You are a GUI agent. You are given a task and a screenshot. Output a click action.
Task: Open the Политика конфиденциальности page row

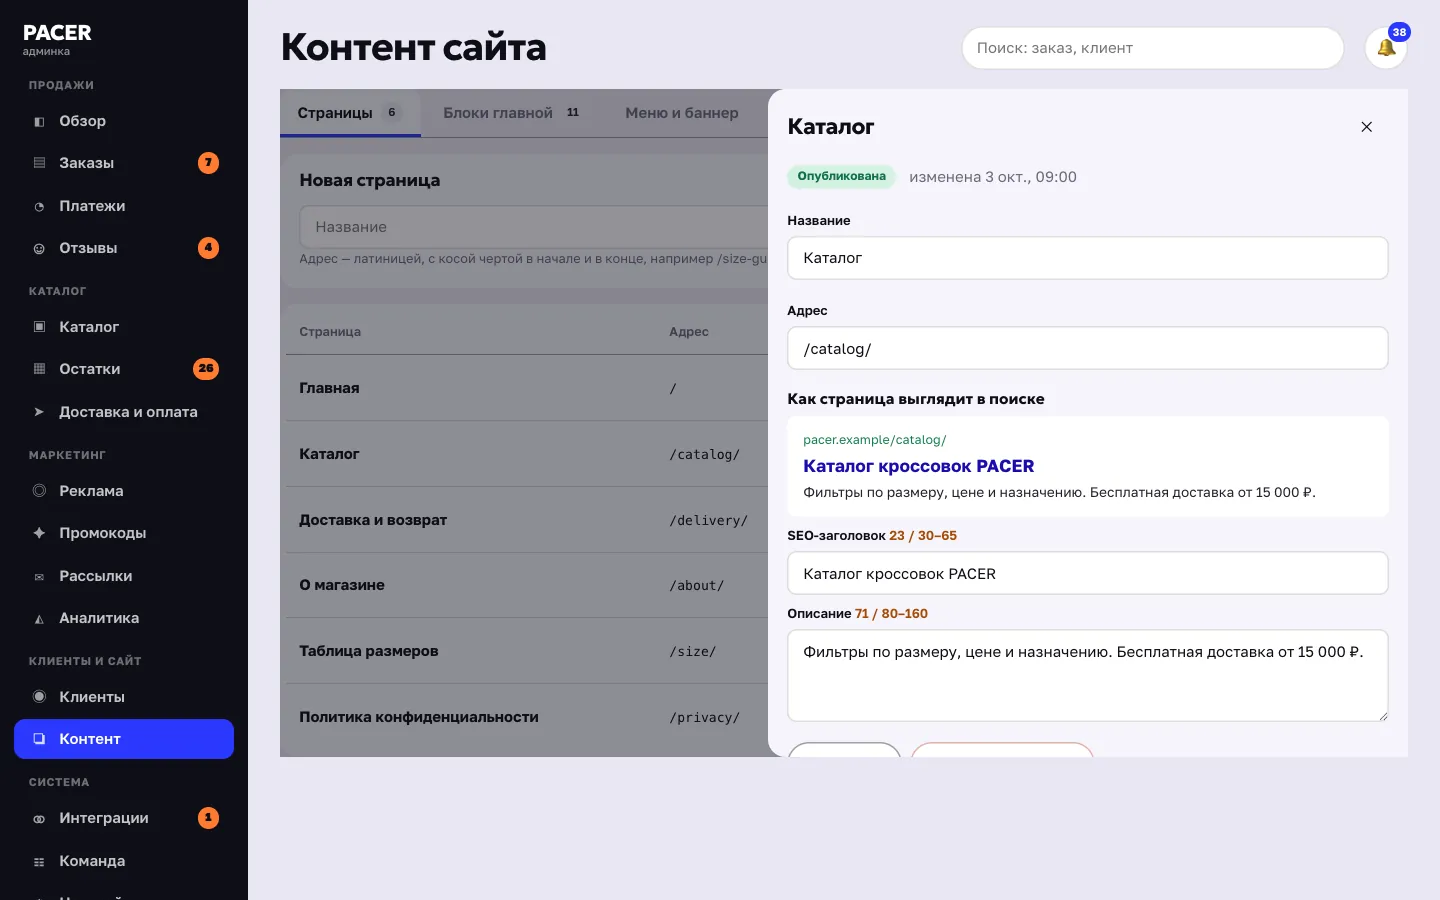[x=527, y=717]
